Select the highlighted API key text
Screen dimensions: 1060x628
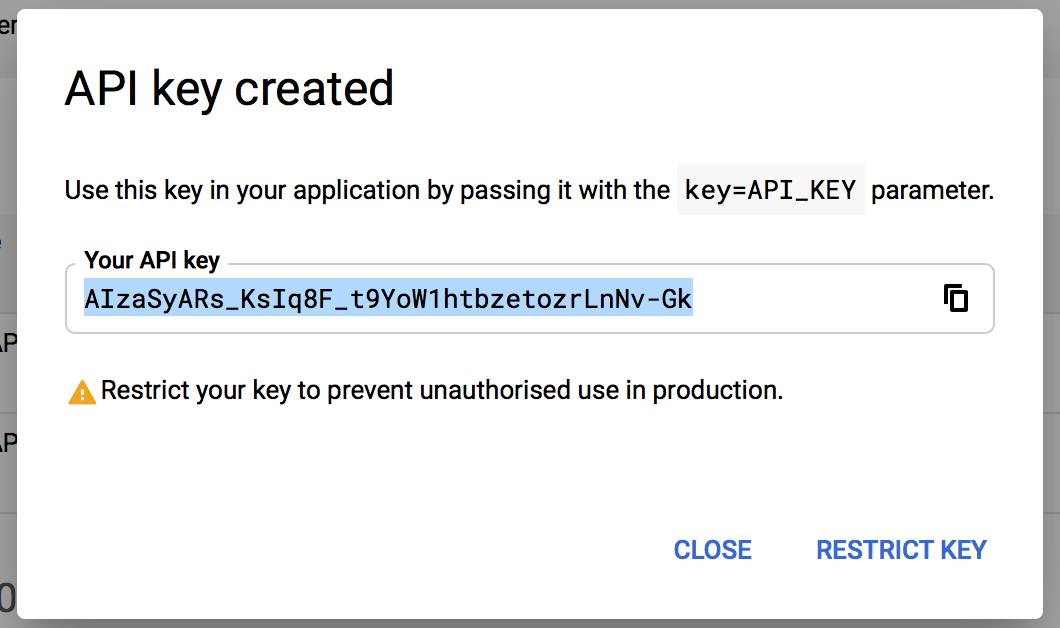tap(388, 297)
